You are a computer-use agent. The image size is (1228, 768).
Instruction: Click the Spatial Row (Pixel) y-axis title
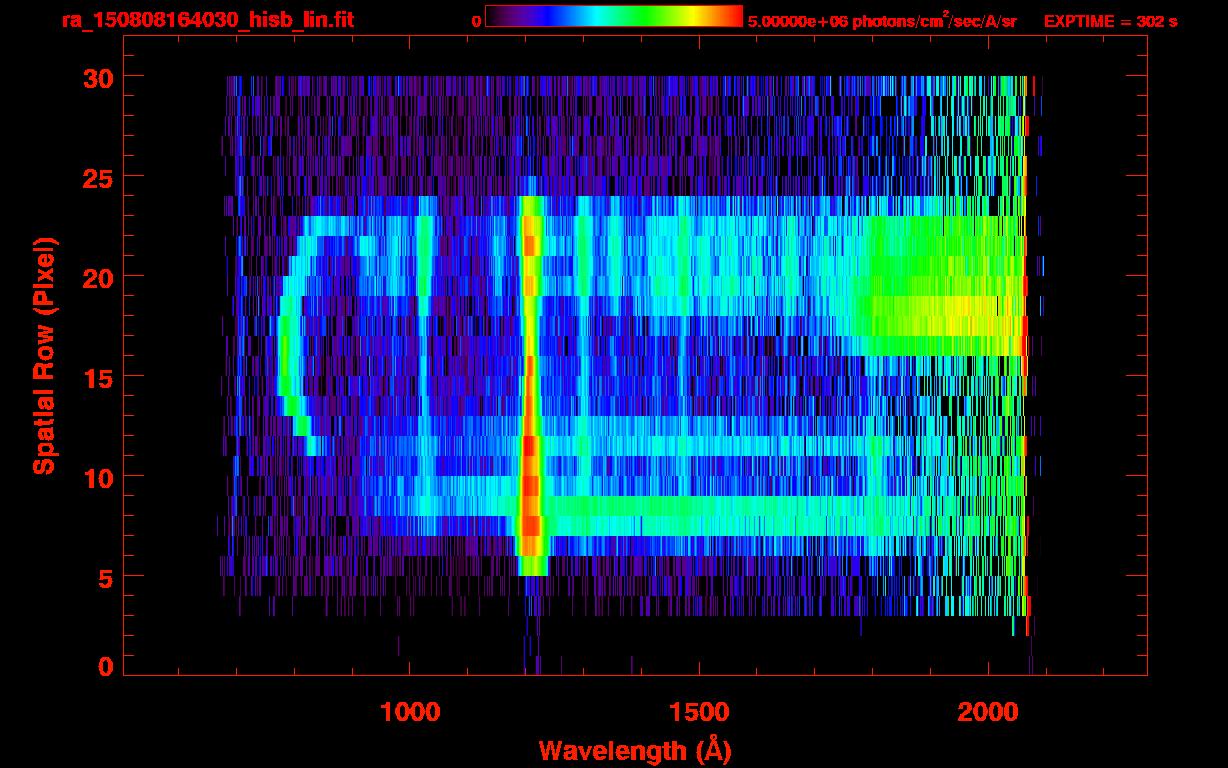[x=44, y=355]
